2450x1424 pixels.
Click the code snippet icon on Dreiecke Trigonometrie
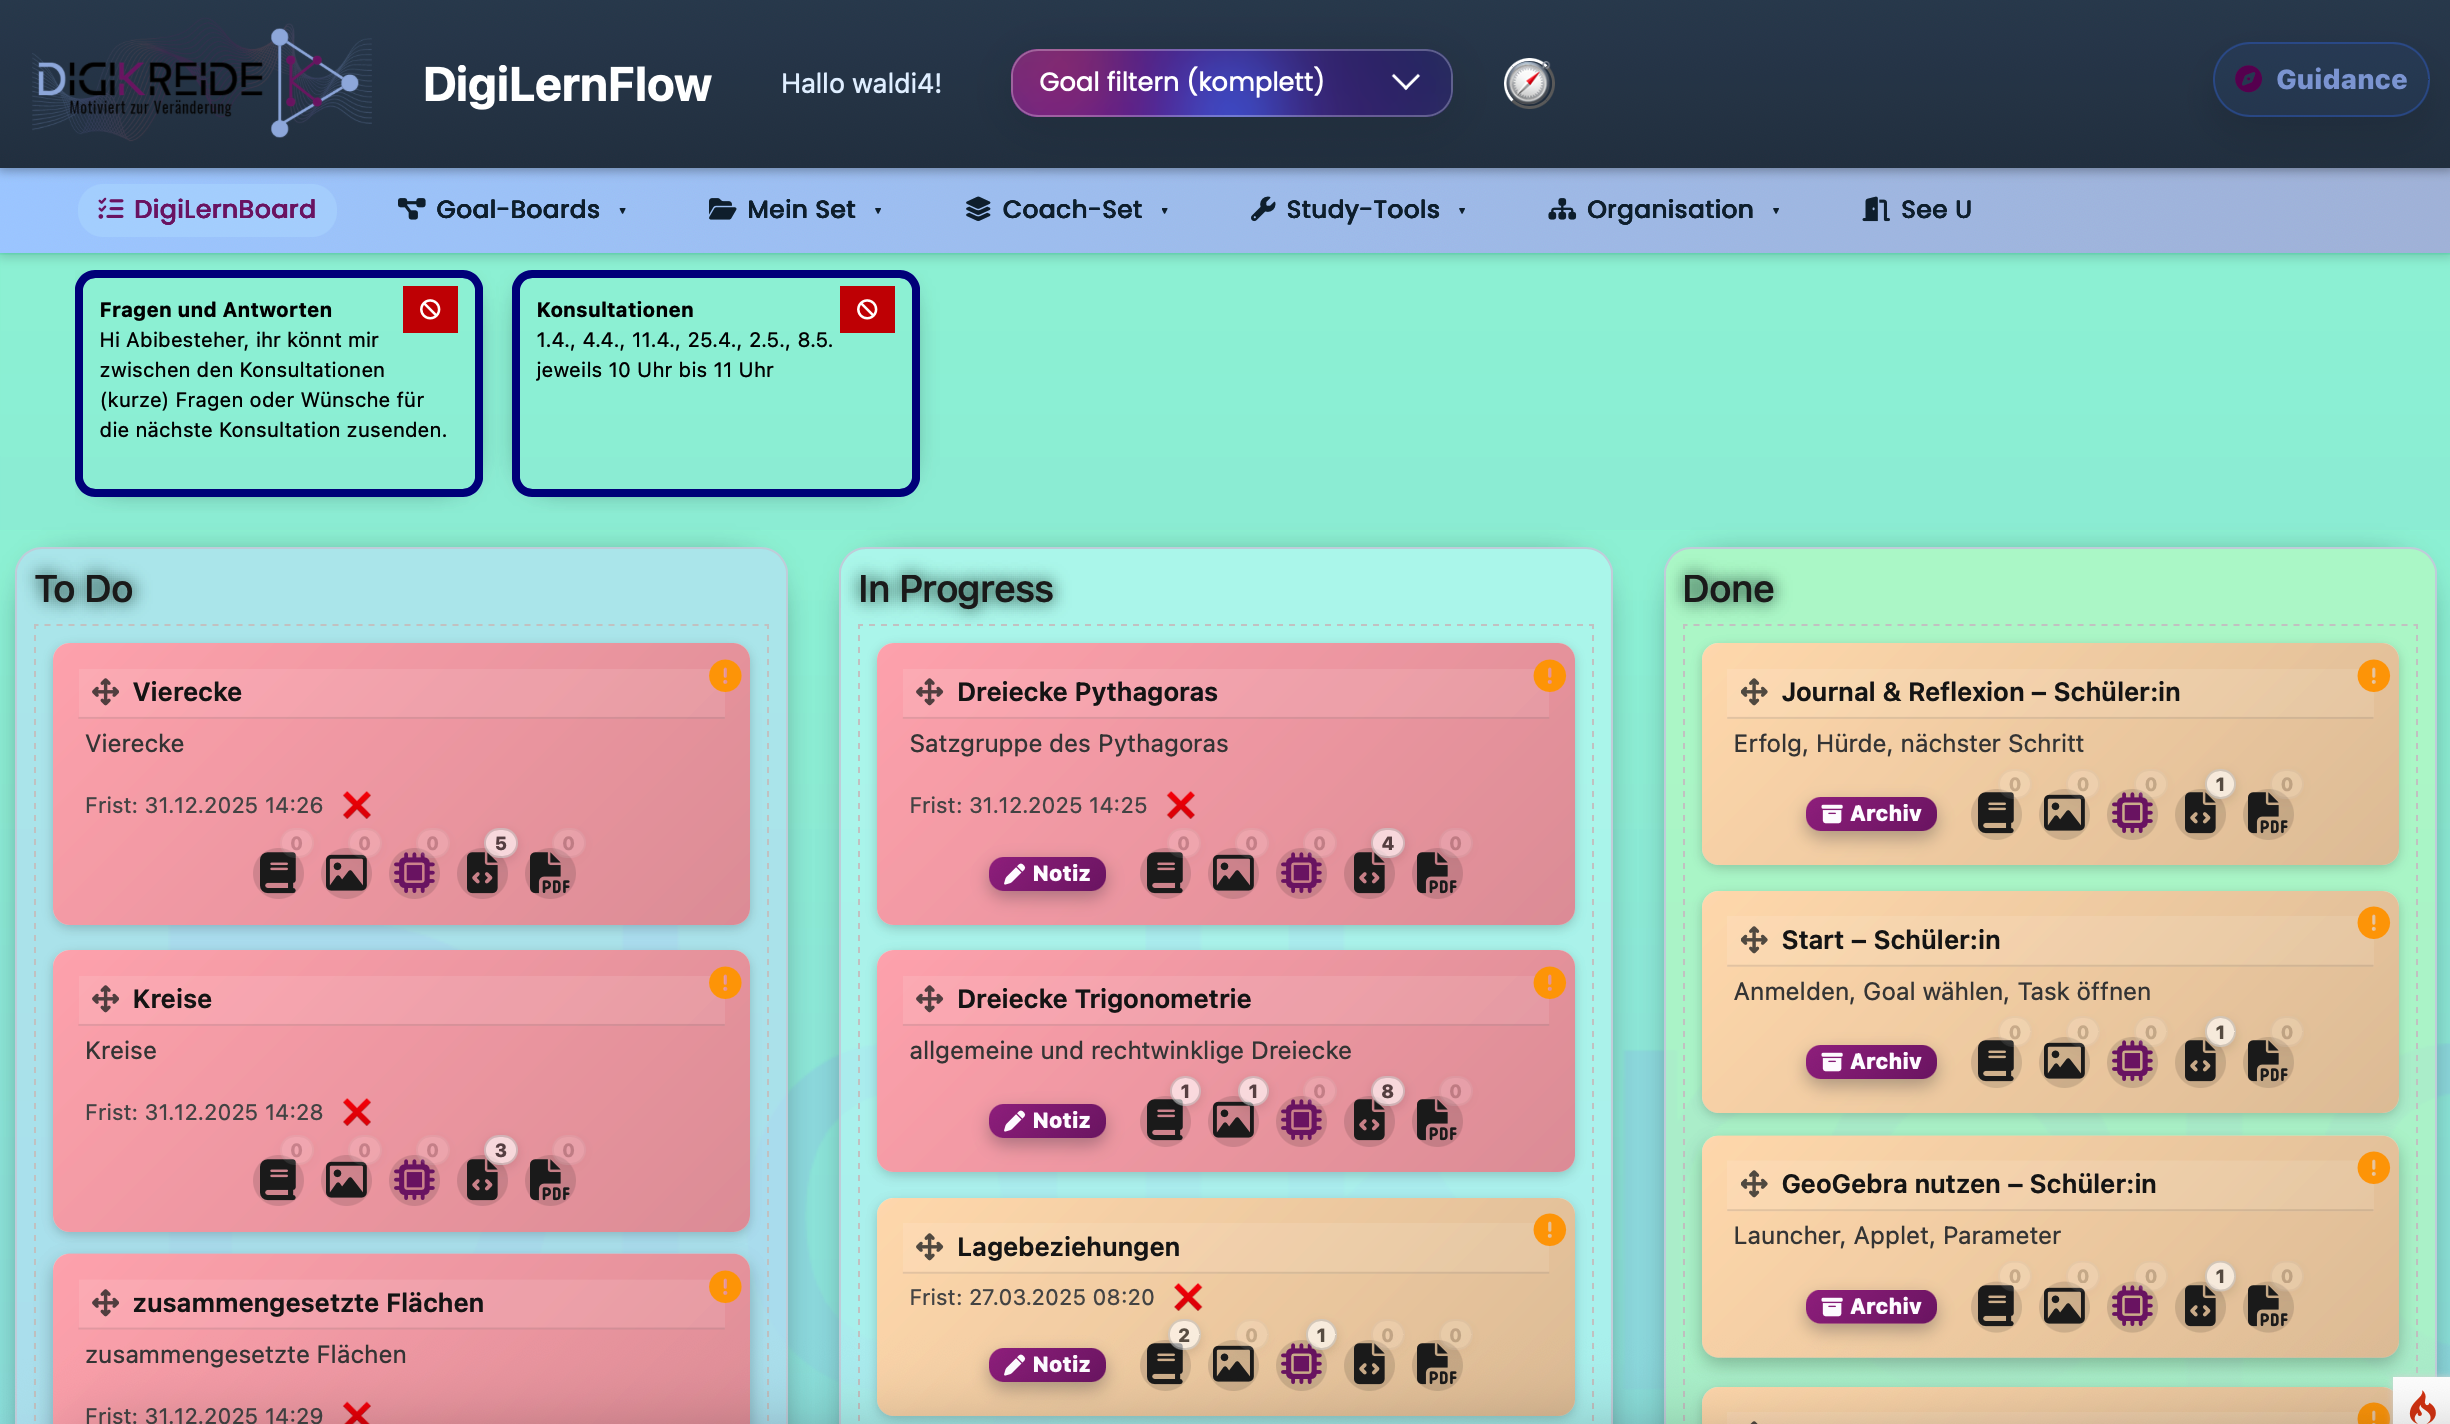(1369, 1120)
